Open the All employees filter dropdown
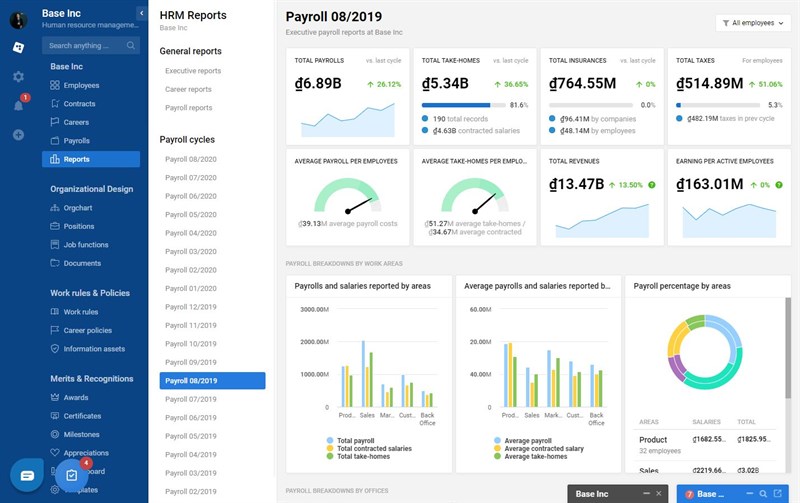This screenshot has width=800, height=503. (752, 22)
